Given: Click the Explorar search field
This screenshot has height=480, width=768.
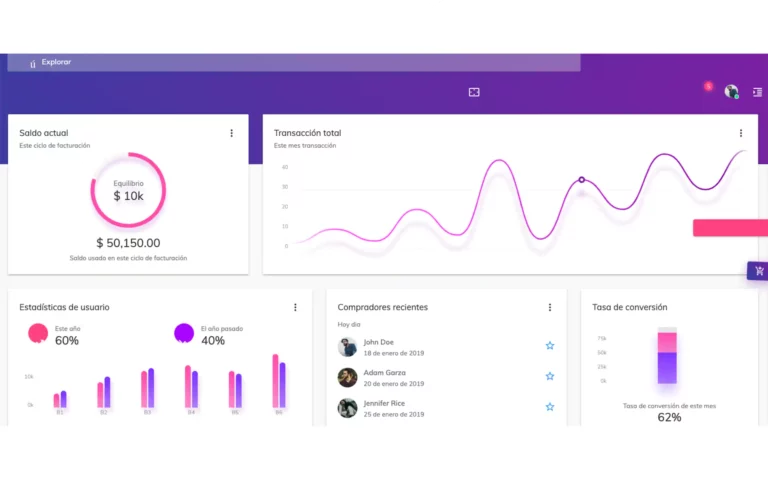Looking at the screenshot, I should pyautogui.click(x=300, y=62).
